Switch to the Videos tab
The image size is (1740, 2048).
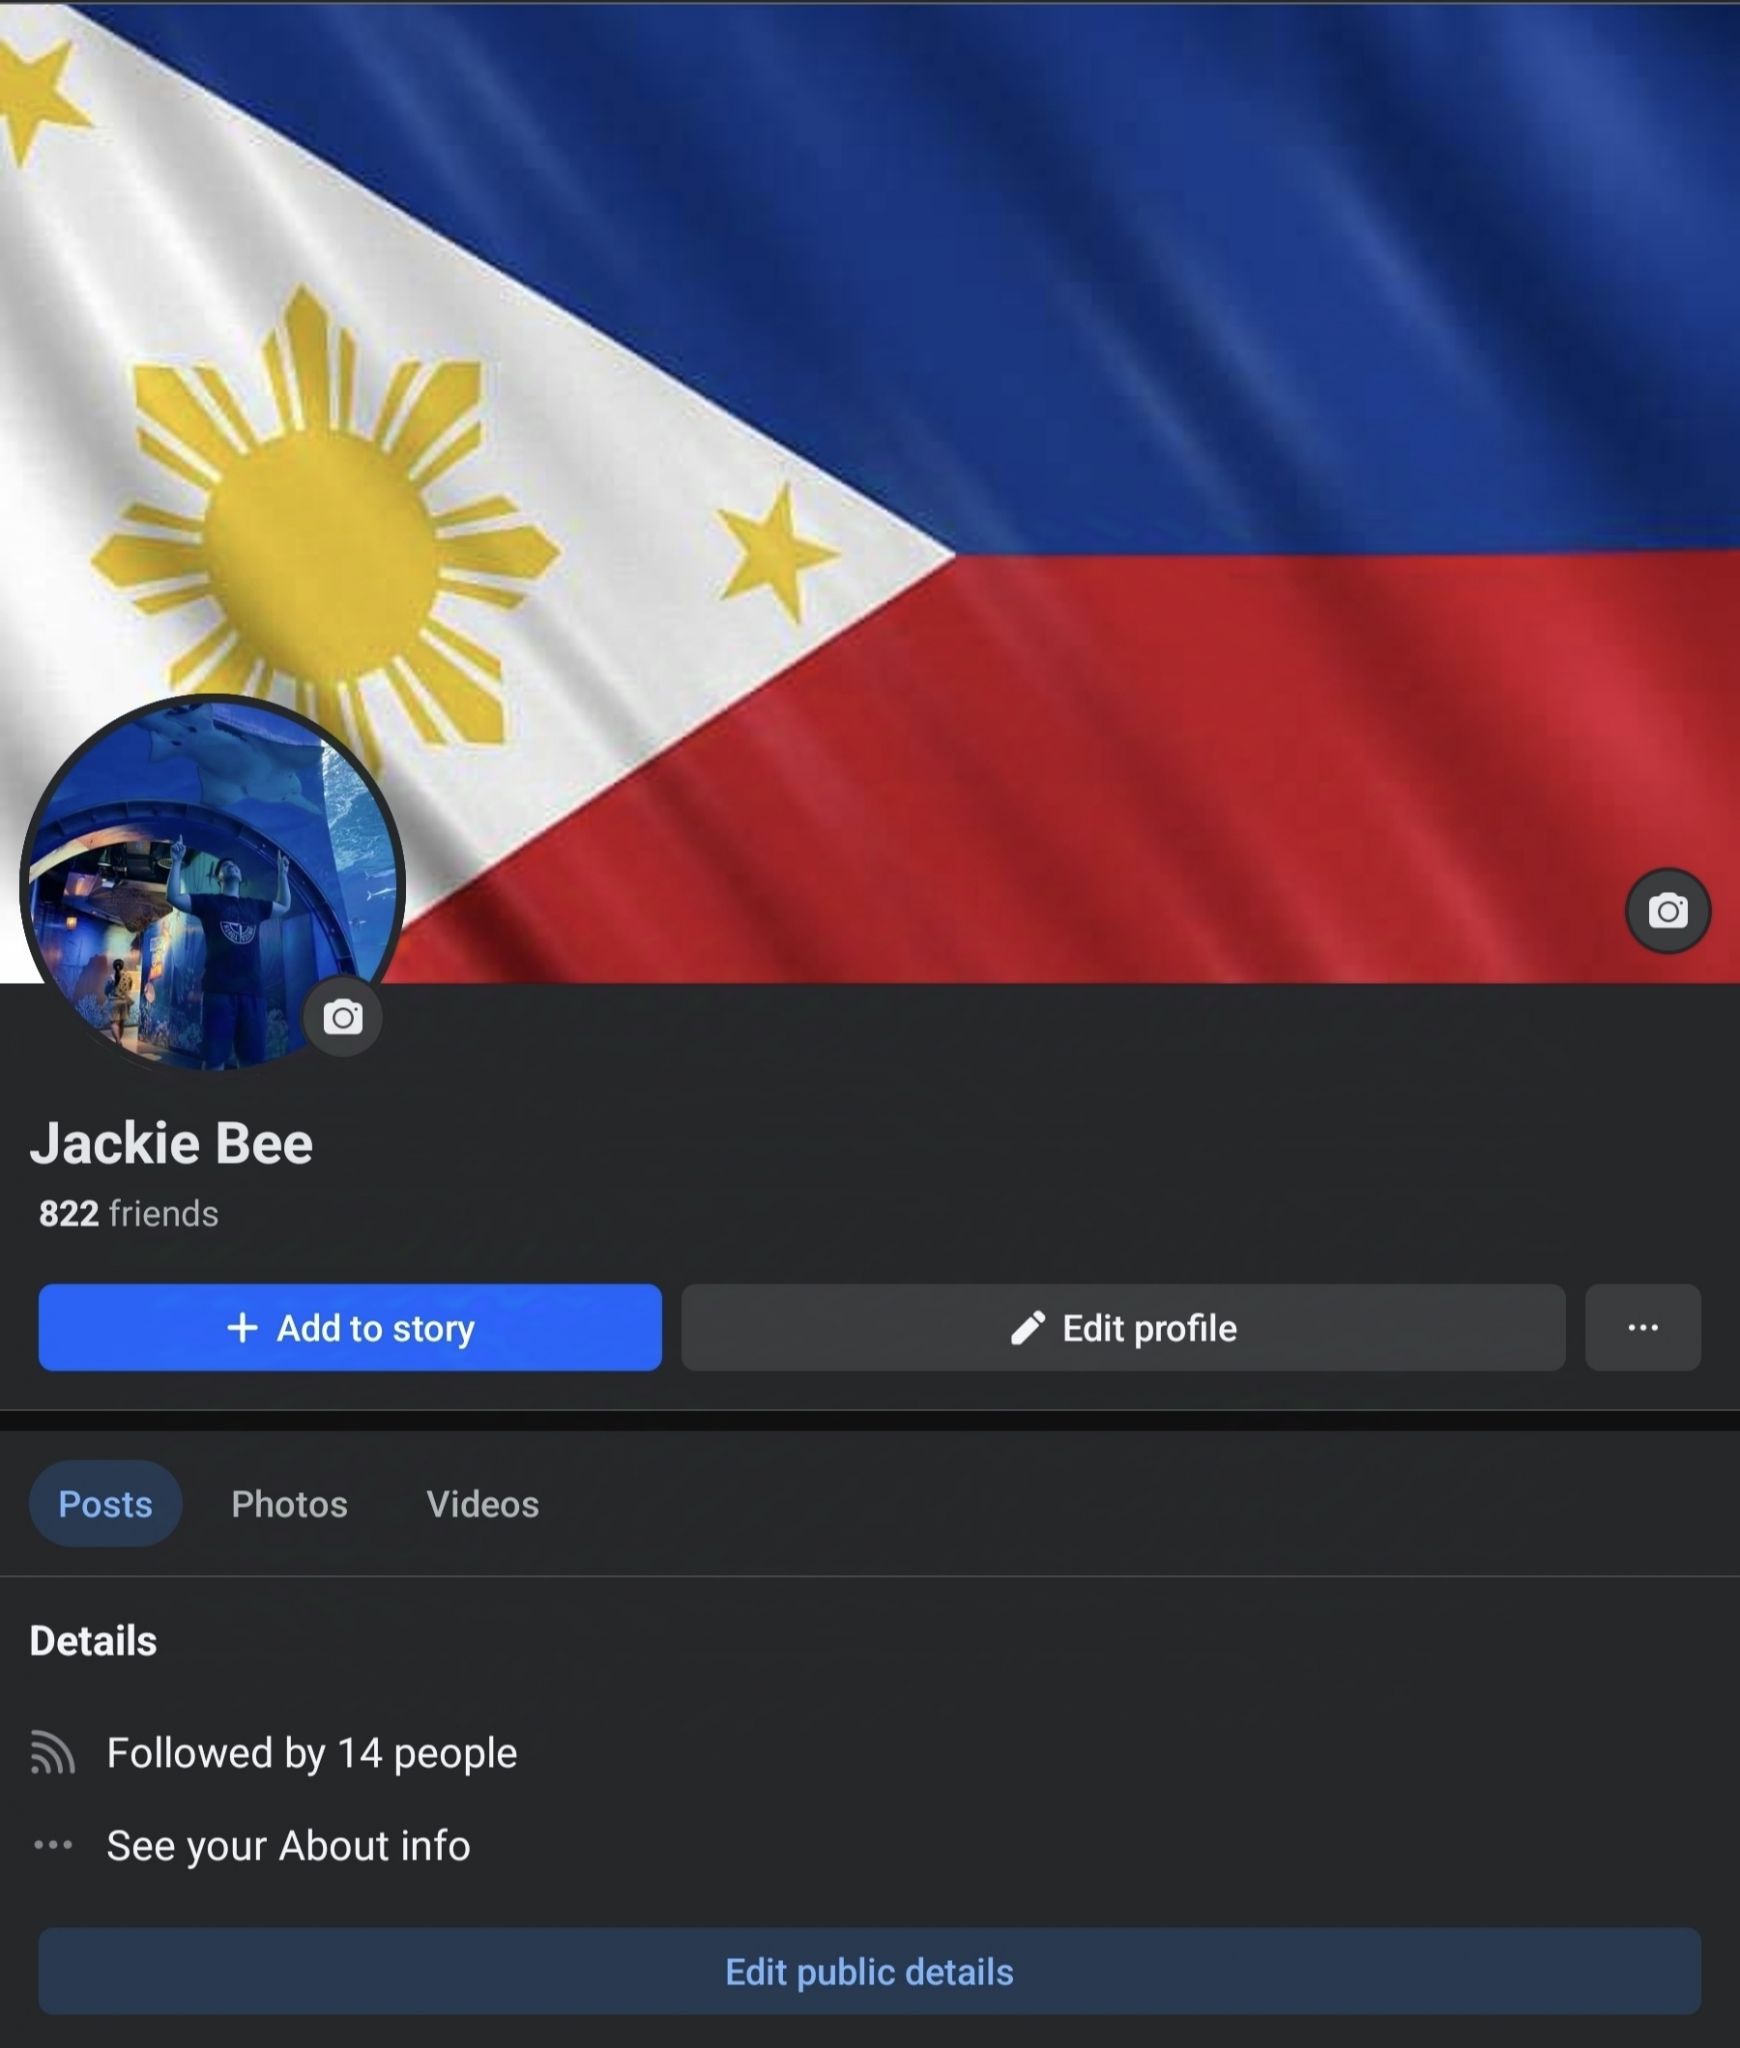[483, 1503]
